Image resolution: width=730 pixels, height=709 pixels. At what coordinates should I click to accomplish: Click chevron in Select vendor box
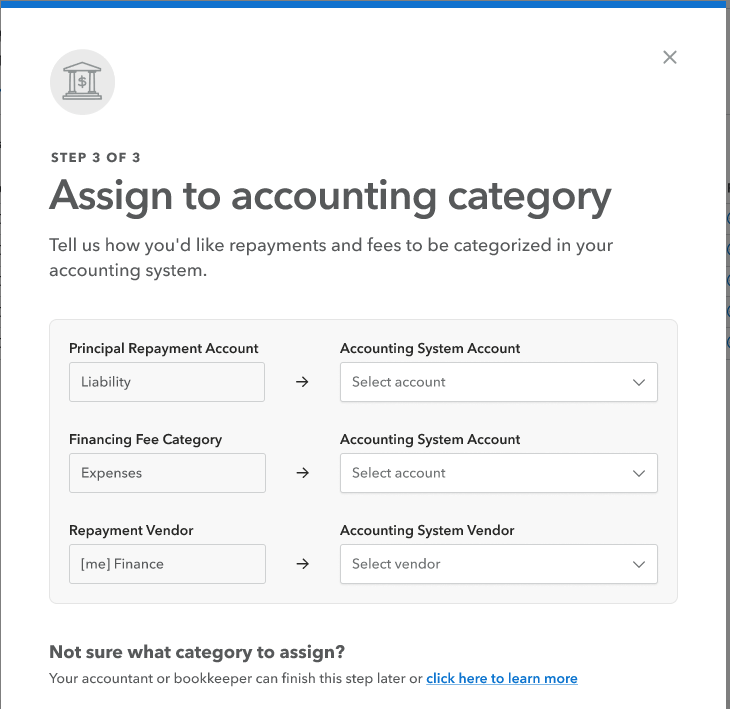click(x=639, y=564)
